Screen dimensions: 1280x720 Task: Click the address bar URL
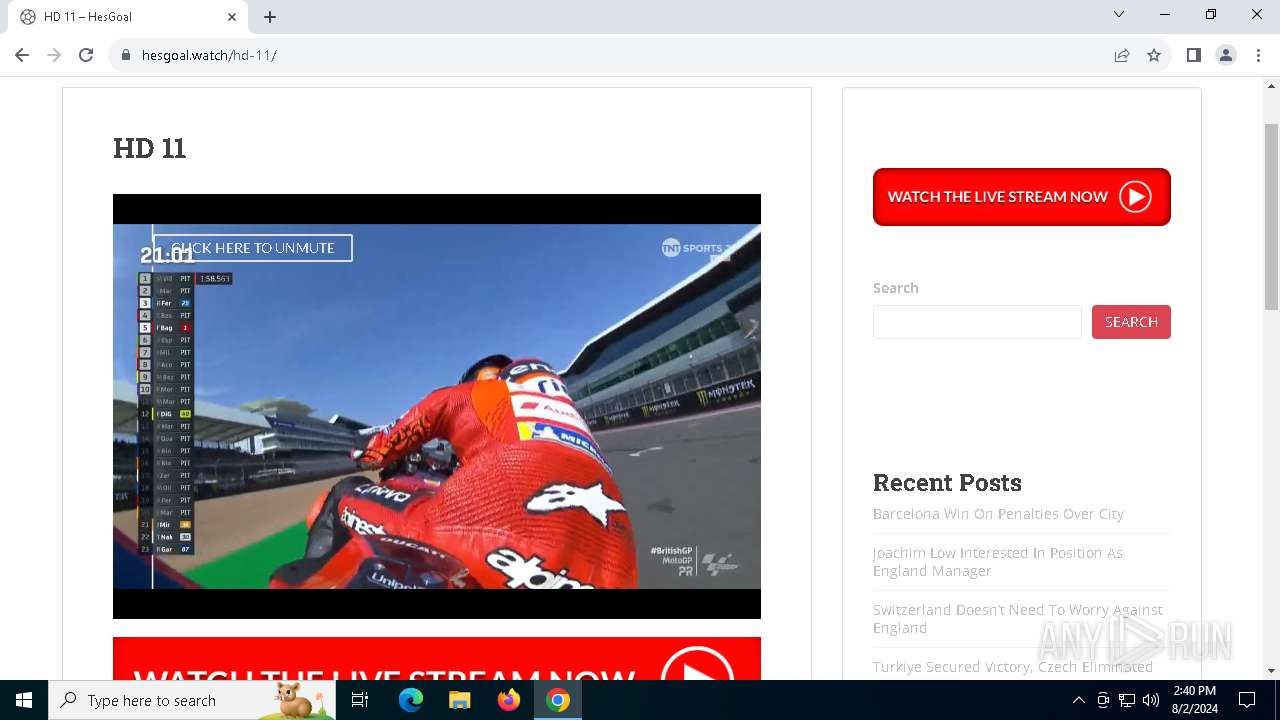point(209,55)
